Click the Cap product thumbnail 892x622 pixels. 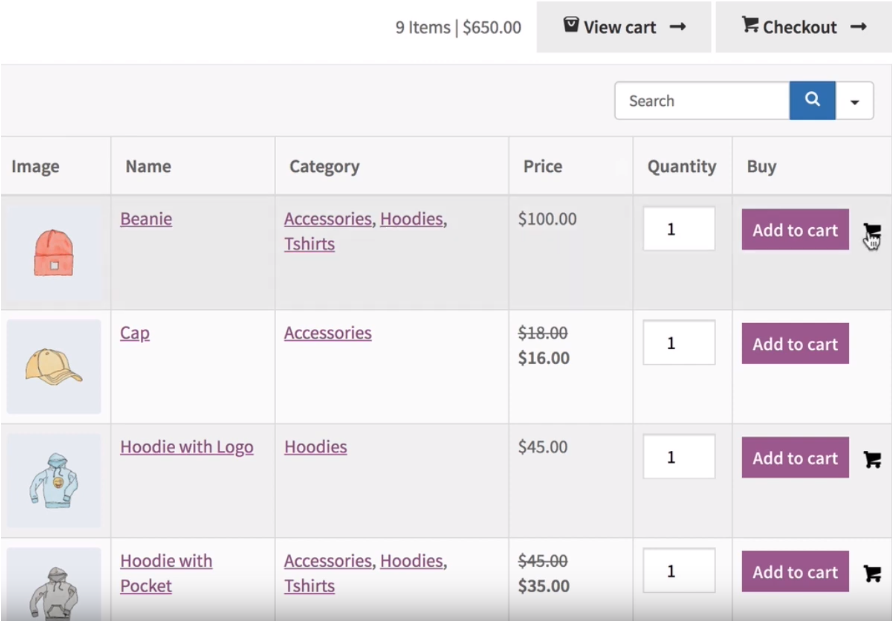54,366
